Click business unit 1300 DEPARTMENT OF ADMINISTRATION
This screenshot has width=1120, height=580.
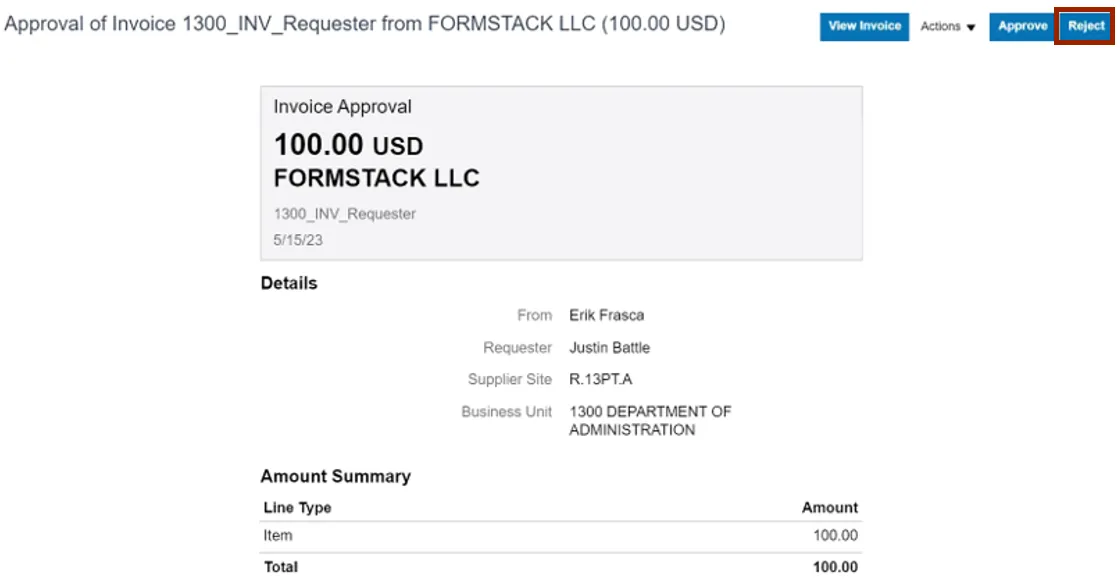click(x=649, y=421)
